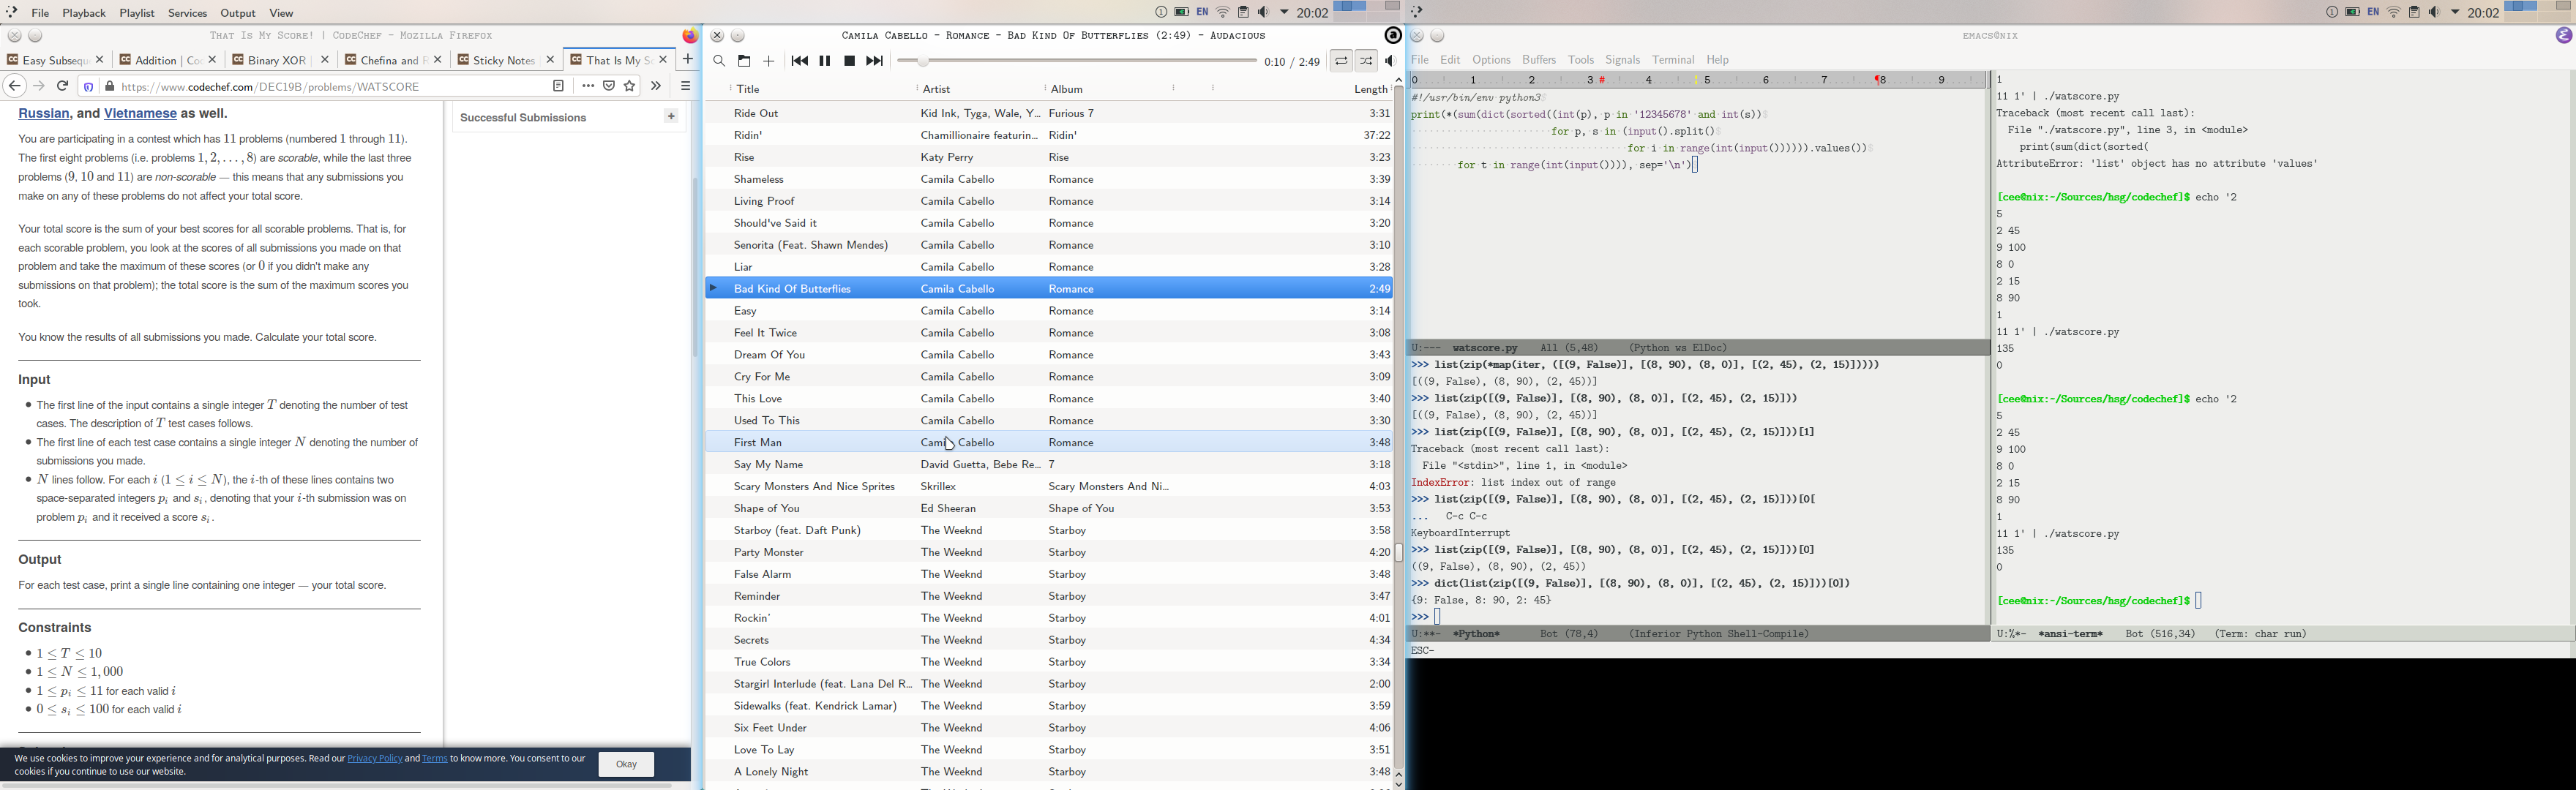Toggle shuffle mode in Audacious
2576x790 pixels.
coord(1366,62)
